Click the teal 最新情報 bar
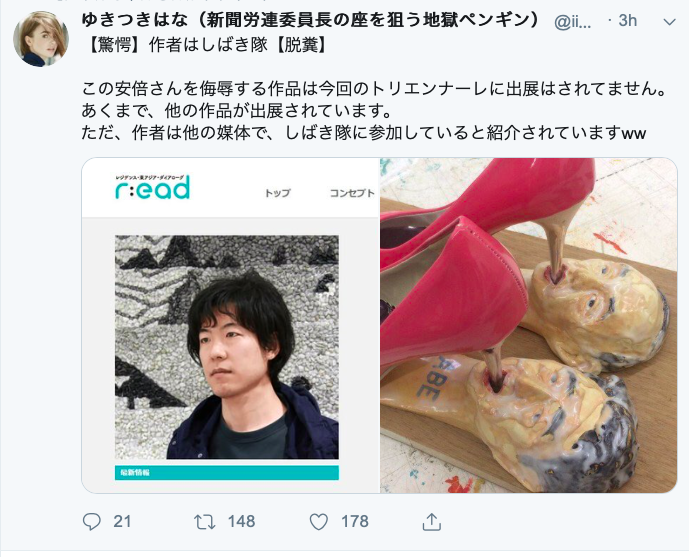The image size is (689, 557). (x=227, y=473)
